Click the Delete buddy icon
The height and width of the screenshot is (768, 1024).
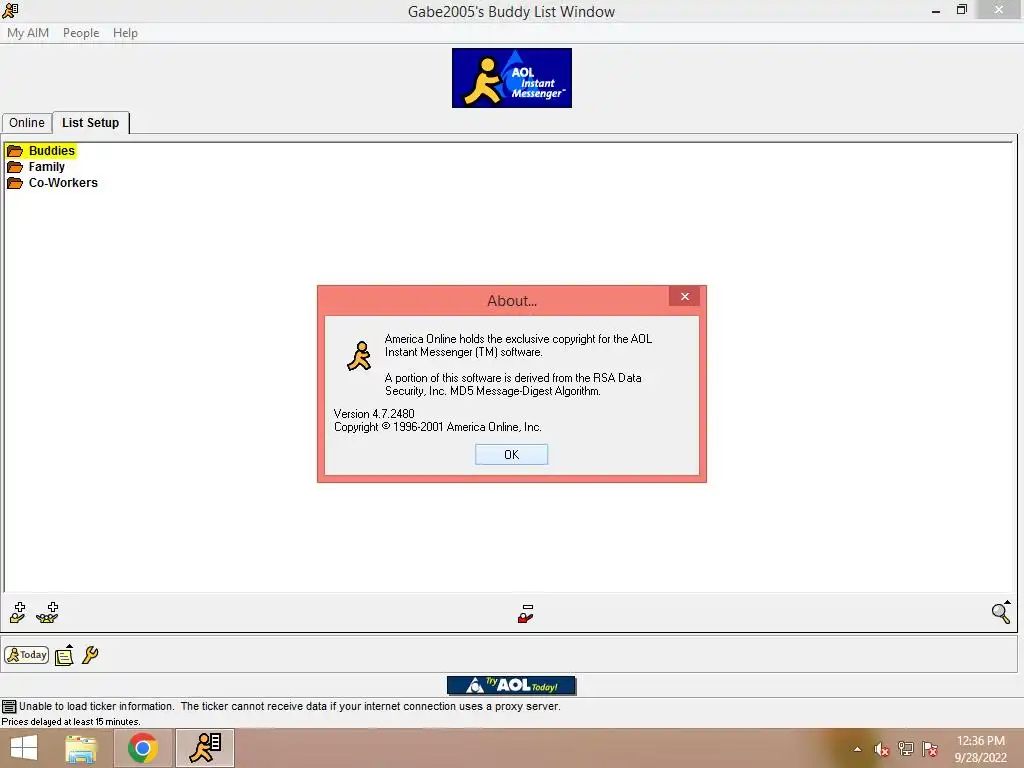pyautogui.click(x=526, y=614)
